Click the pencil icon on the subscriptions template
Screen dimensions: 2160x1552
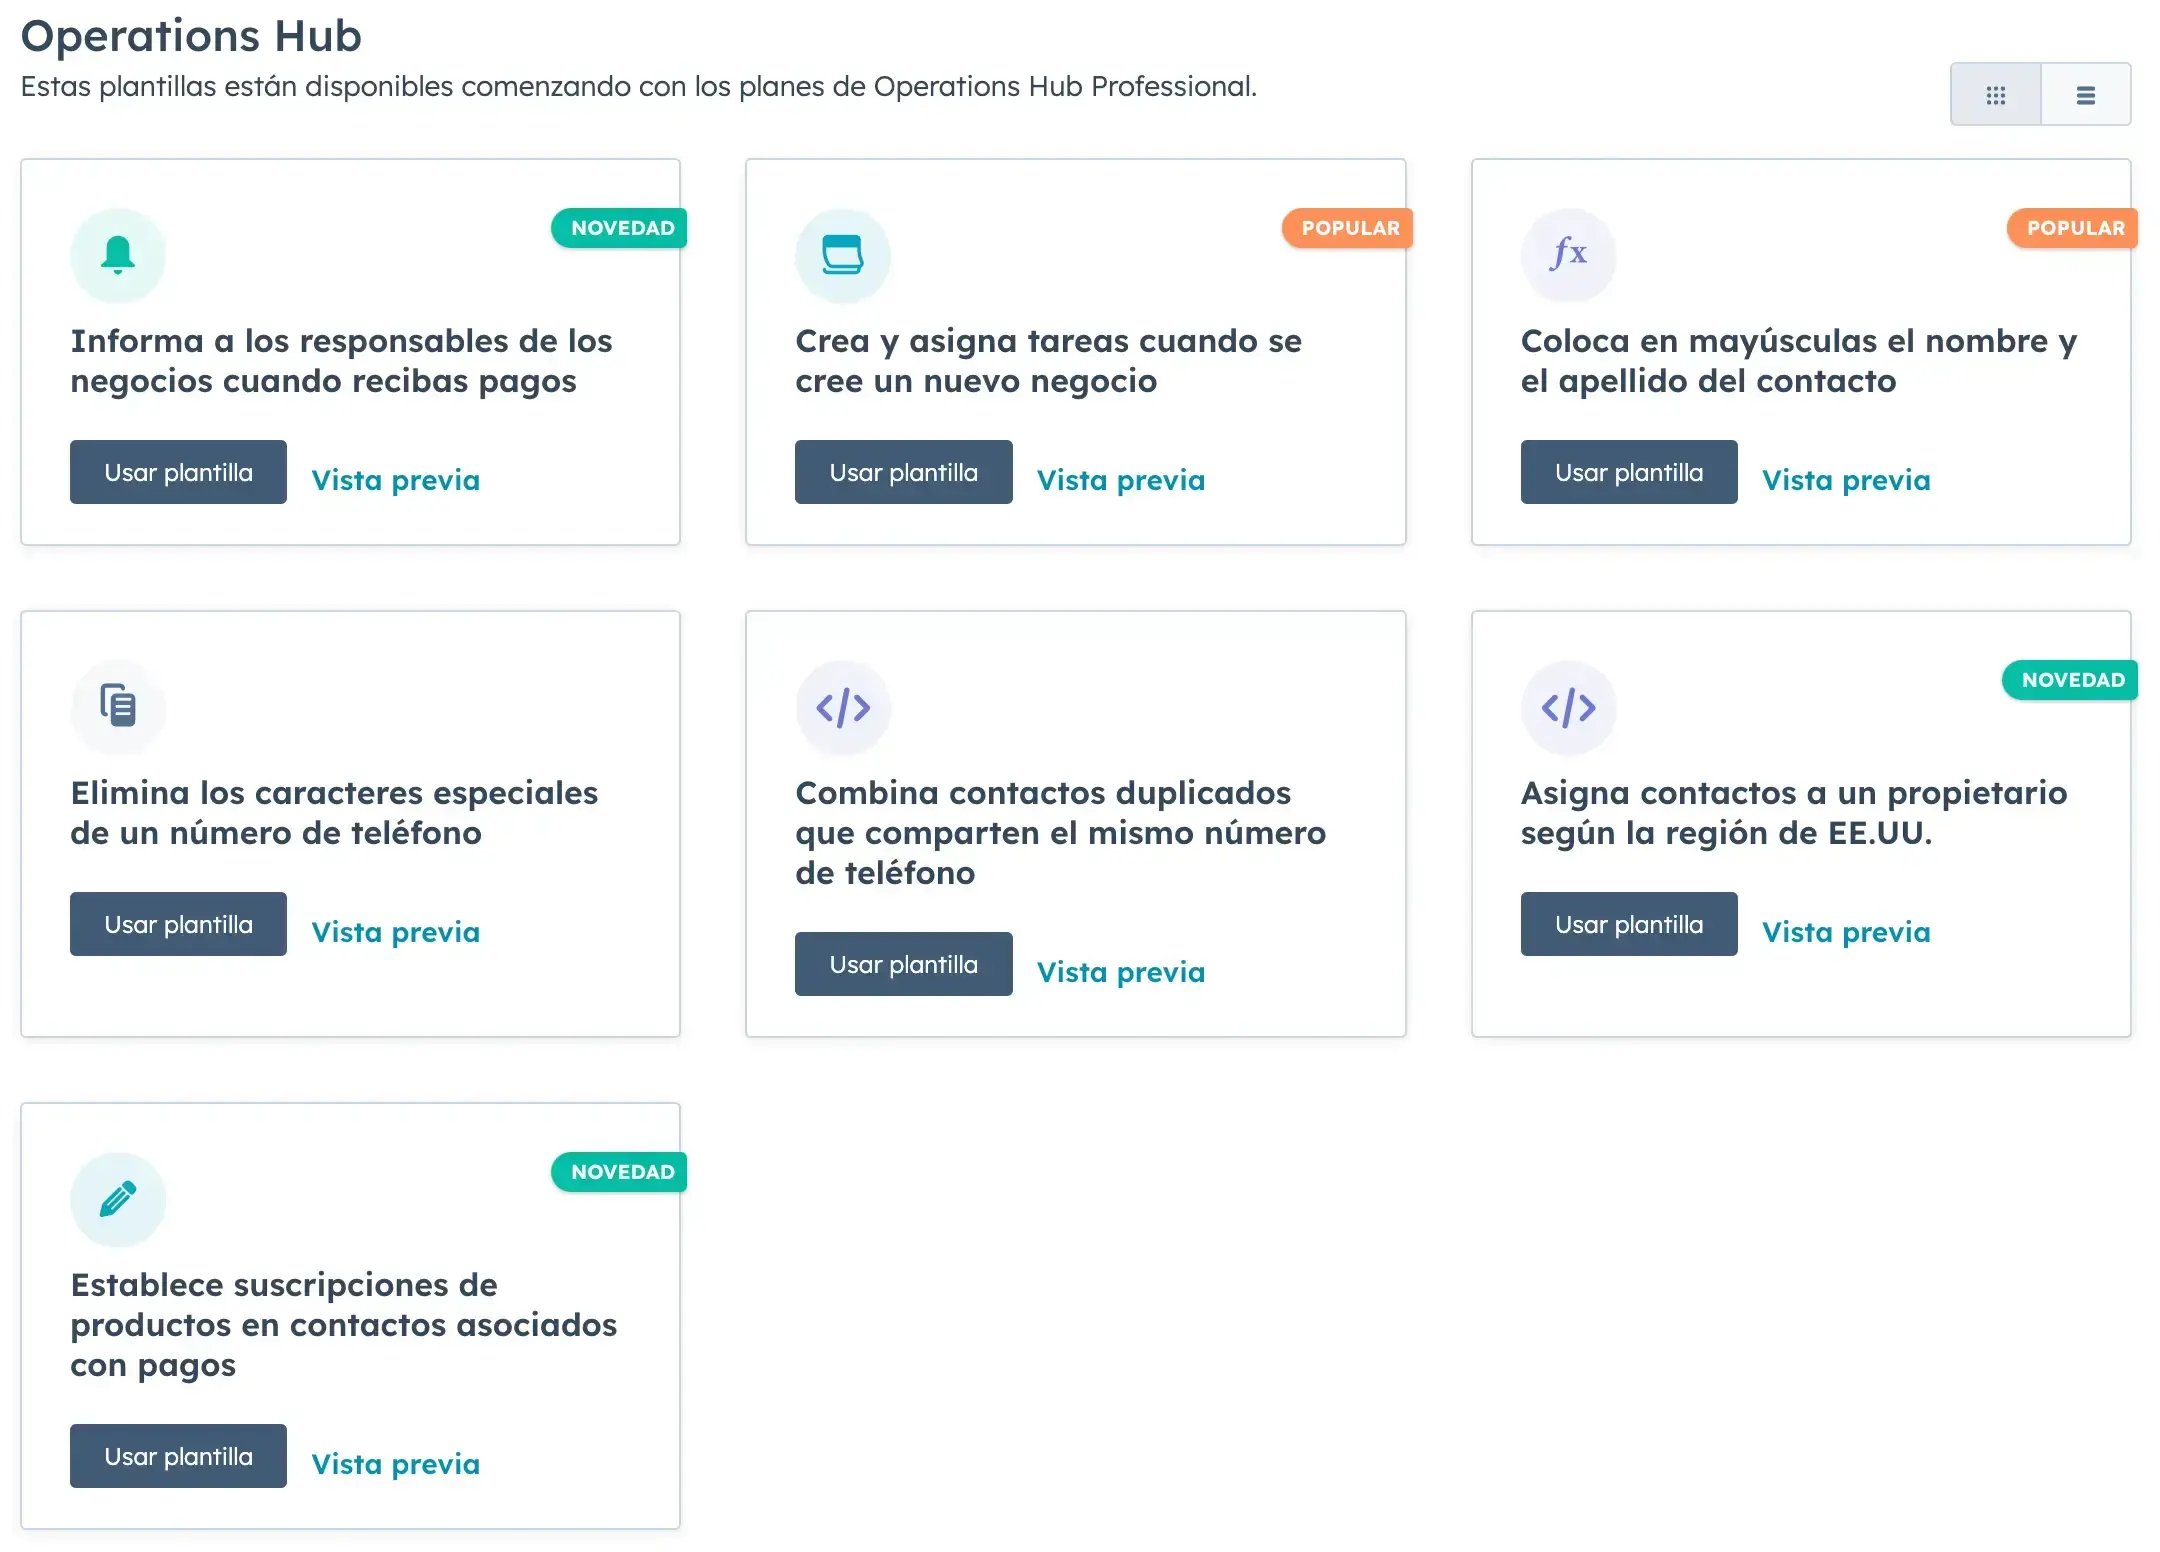point(118,1199)
